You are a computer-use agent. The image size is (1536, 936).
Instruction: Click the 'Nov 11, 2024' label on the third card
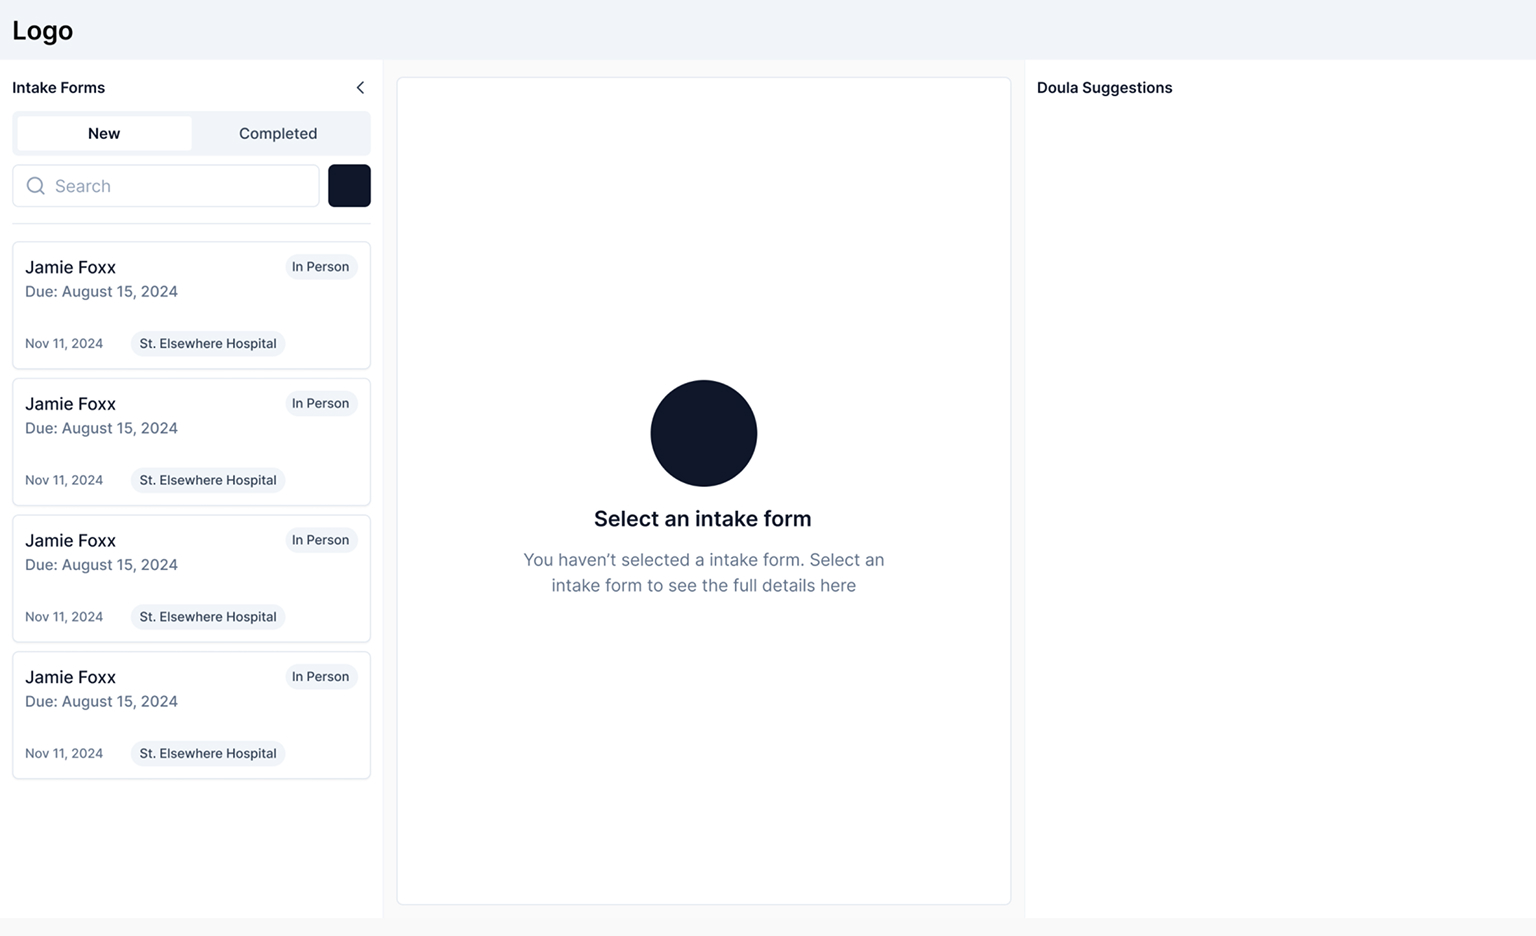click(x=64, y=616)
